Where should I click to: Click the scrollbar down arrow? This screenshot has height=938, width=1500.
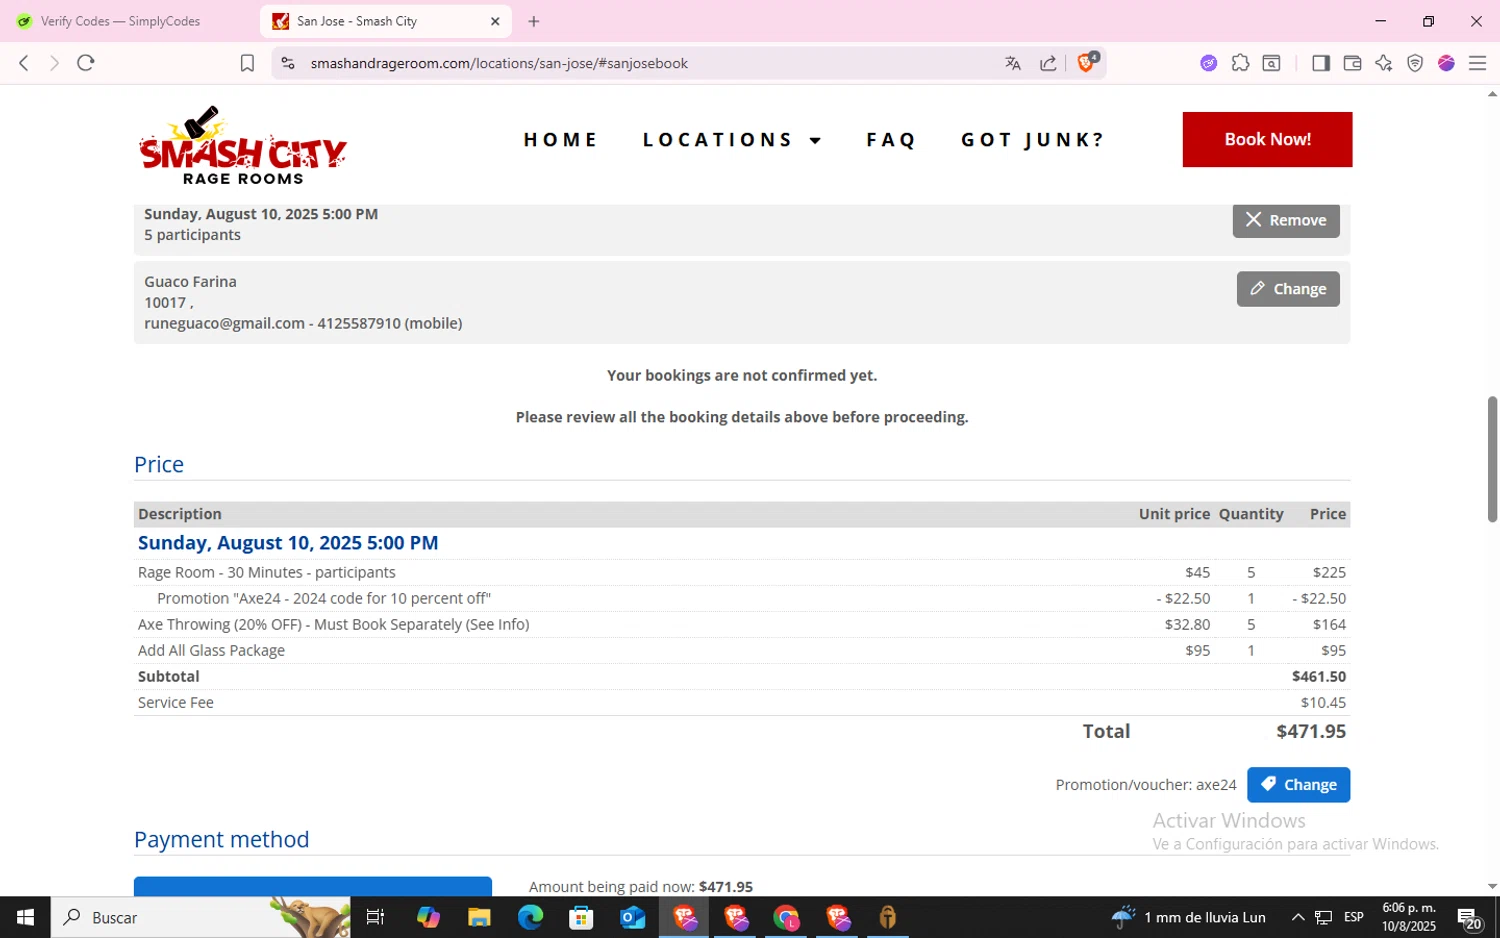1492,886
